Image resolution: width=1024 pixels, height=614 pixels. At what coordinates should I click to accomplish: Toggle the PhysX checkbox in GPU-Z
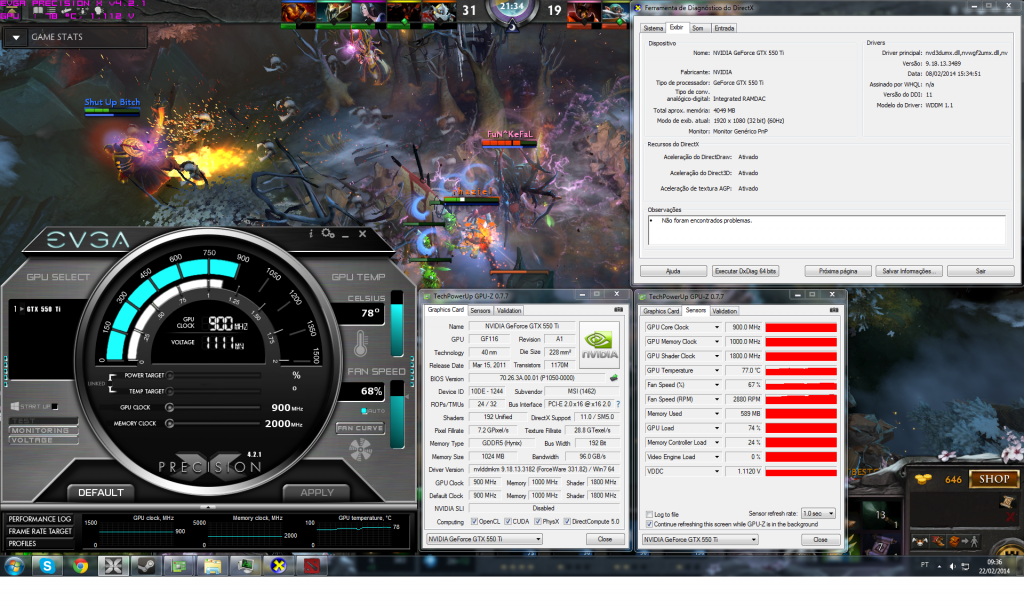click(x=537, y=521)
